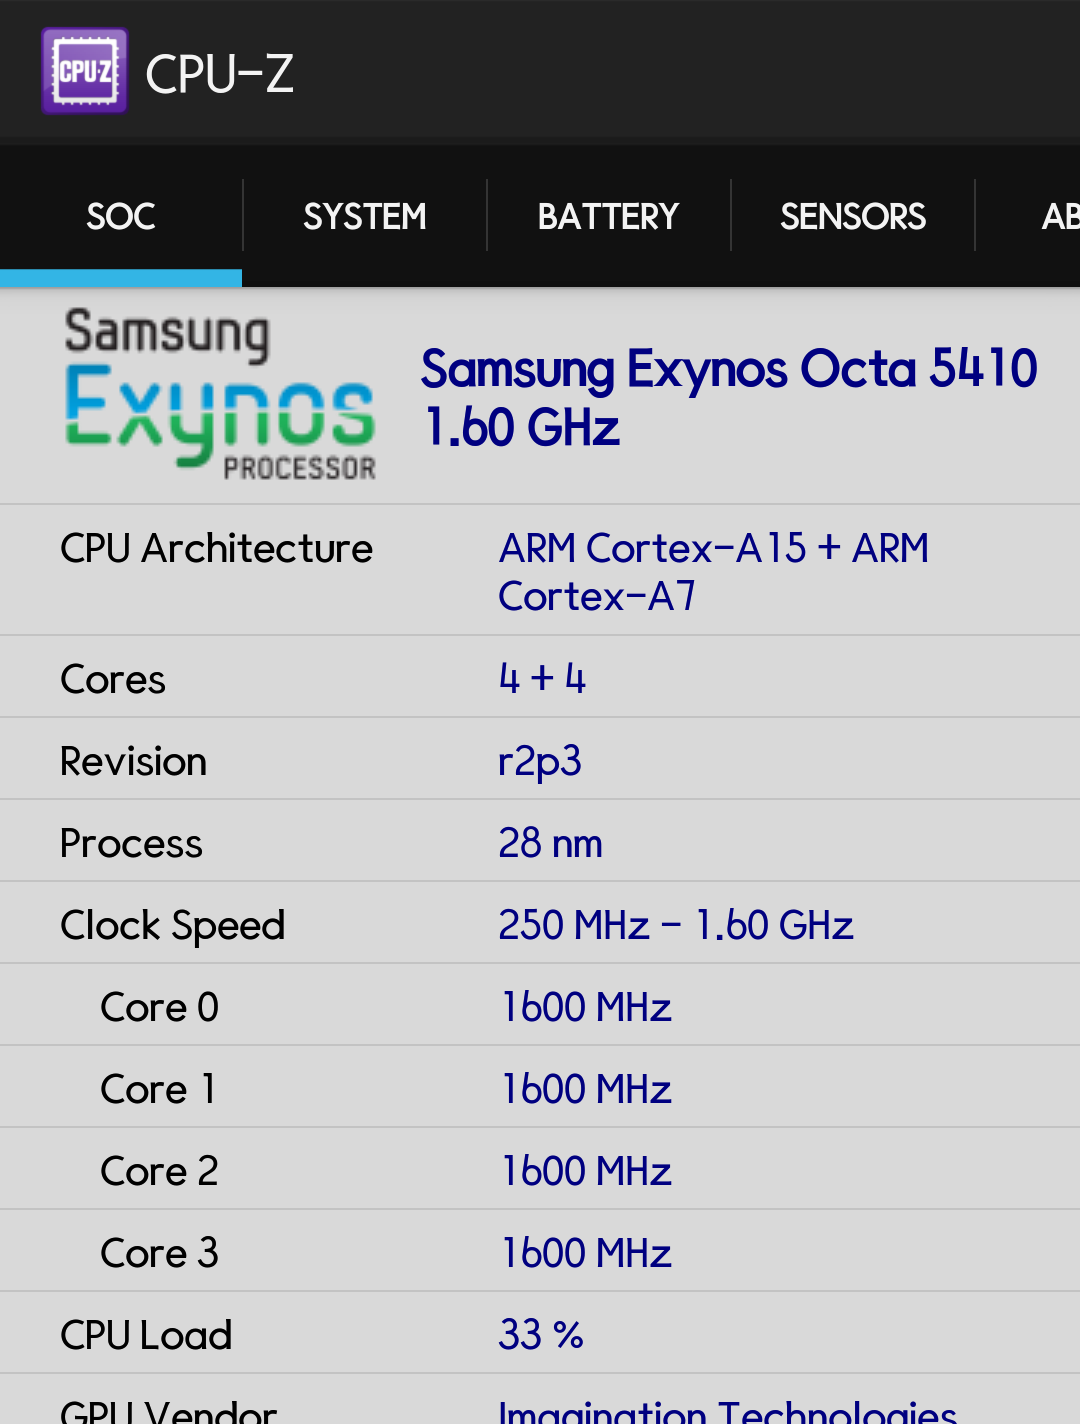The image size is (1080, 1424).
Task: Tap the Core 2 frequency row
Action: click(x=540, y=1171)
